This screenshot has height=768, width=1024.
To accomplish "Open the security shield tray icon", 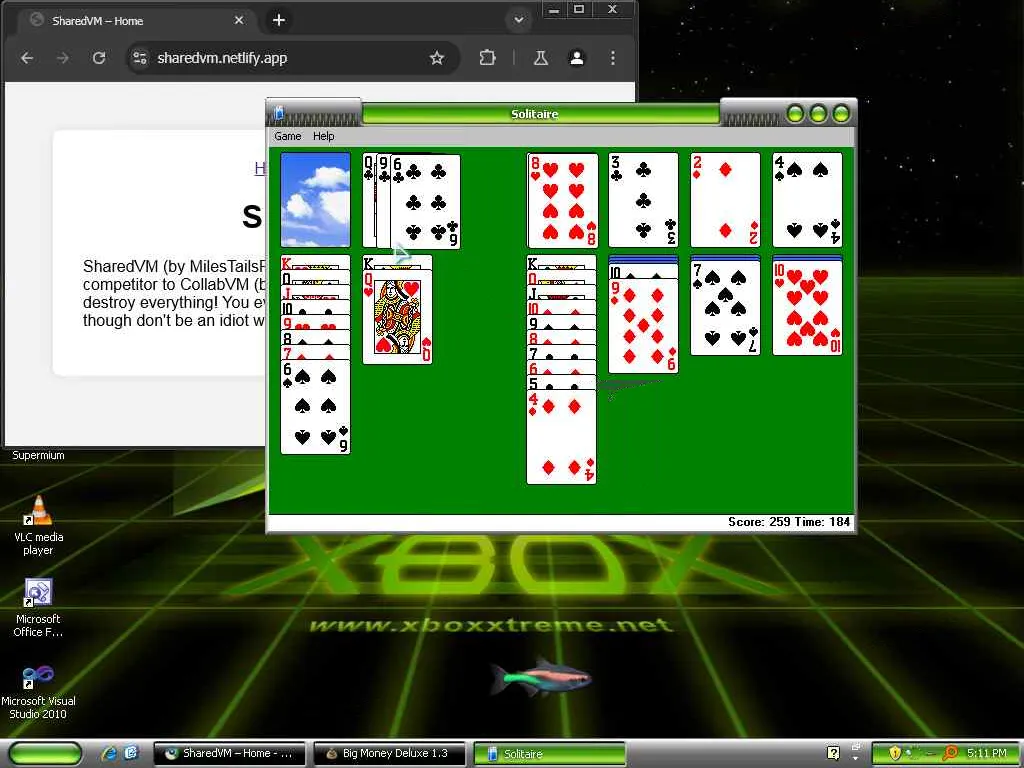I will coord(895,753).
